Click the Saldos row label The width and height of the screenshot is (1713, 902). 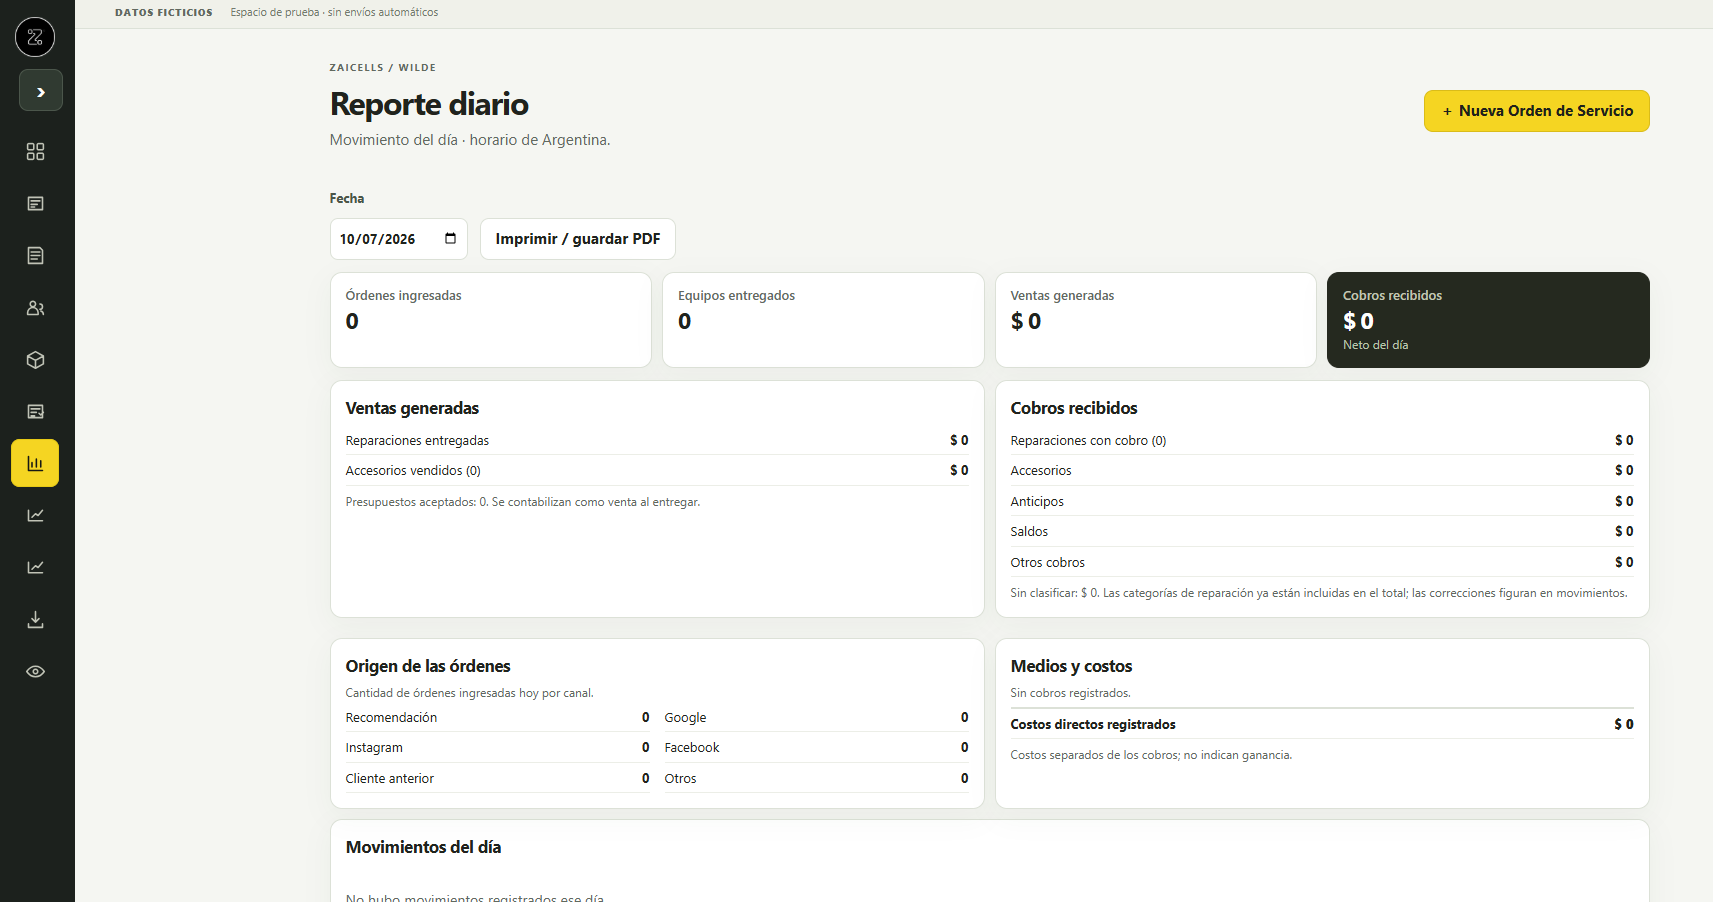1029,531
